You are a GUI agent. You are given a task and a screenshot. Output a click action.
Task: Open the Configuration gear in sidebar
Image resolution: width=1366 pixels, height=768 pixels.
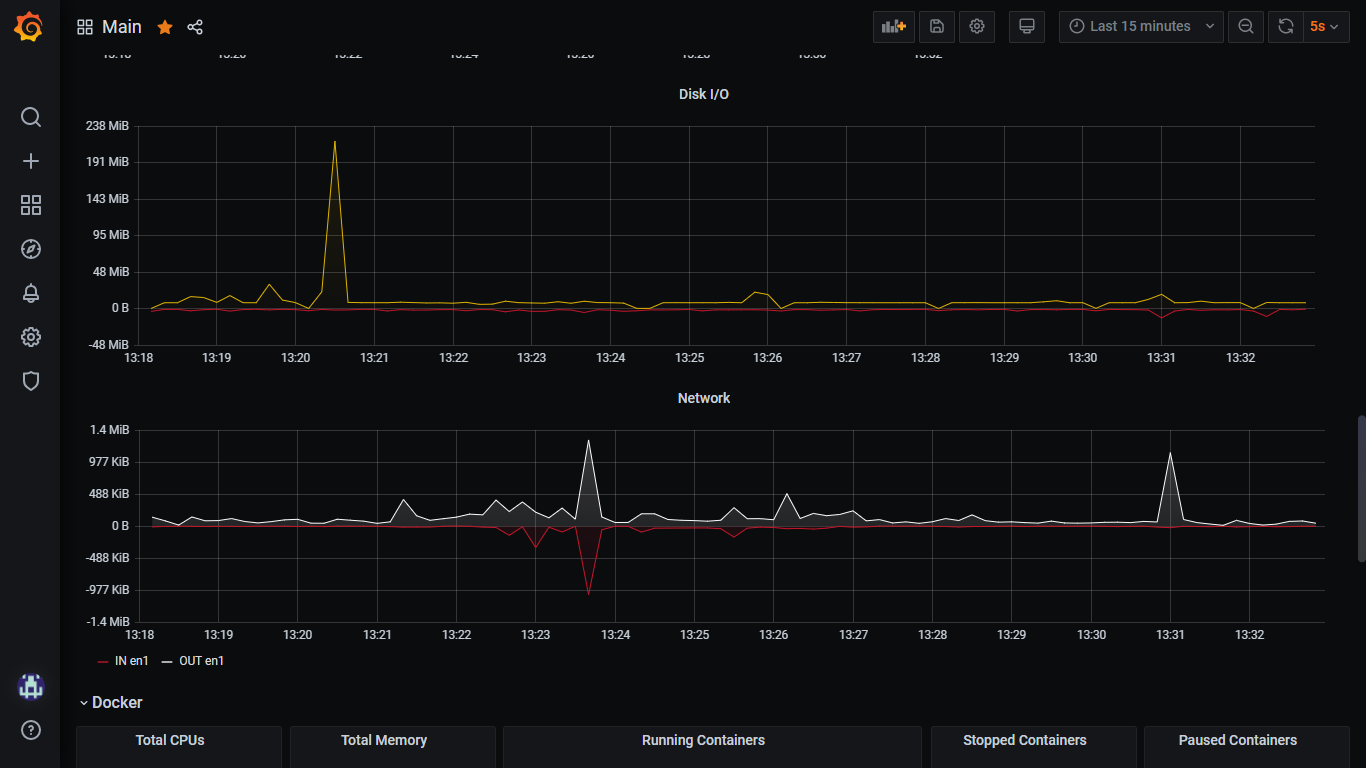(x=31, y=337)
